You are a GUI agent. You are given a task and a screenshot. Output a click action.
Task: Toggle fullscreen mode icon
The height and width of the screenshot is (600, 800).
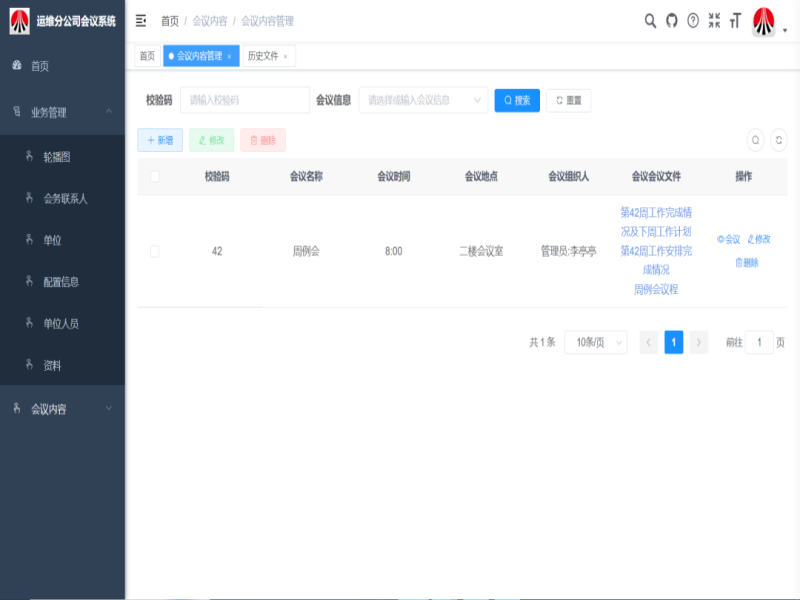tap(714, 21)
